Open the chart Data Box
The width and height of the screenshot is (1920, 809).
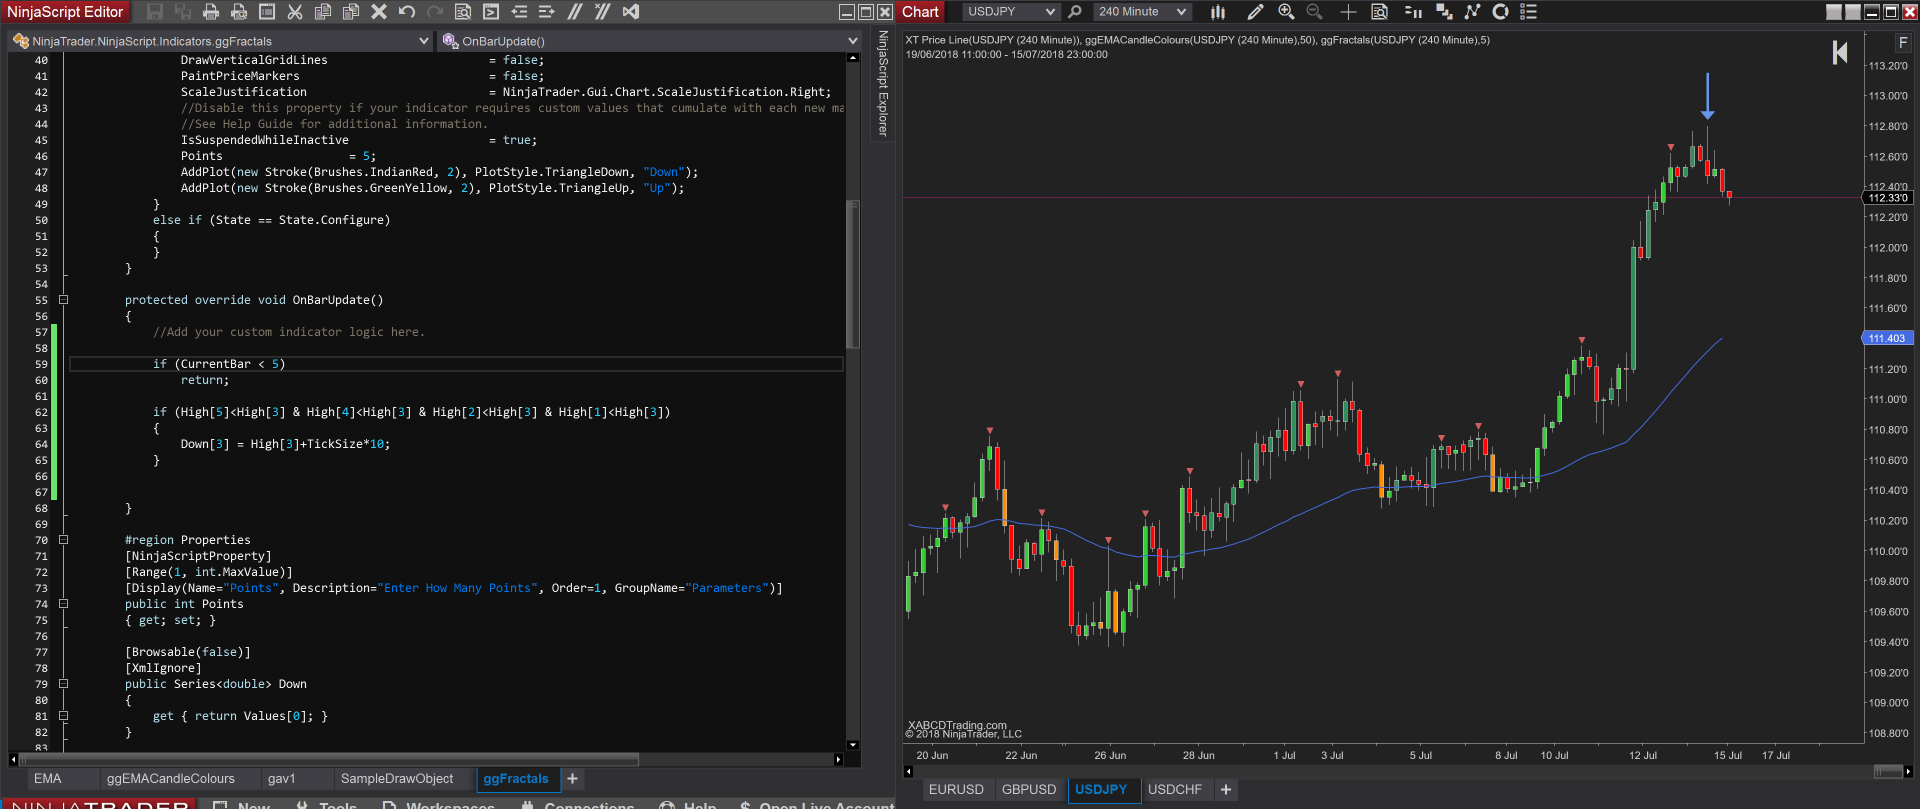coord(1379,12)
